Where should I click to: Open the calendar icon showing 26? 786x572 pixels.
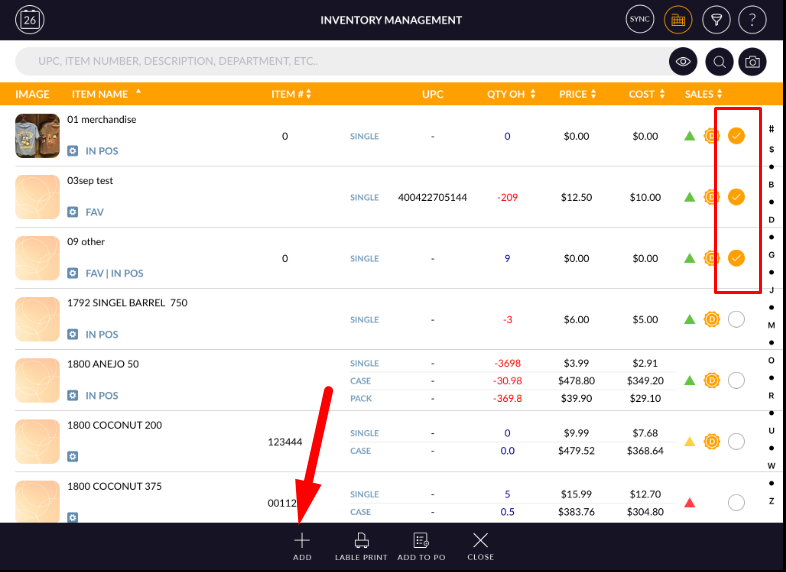(x=30, y=19)
